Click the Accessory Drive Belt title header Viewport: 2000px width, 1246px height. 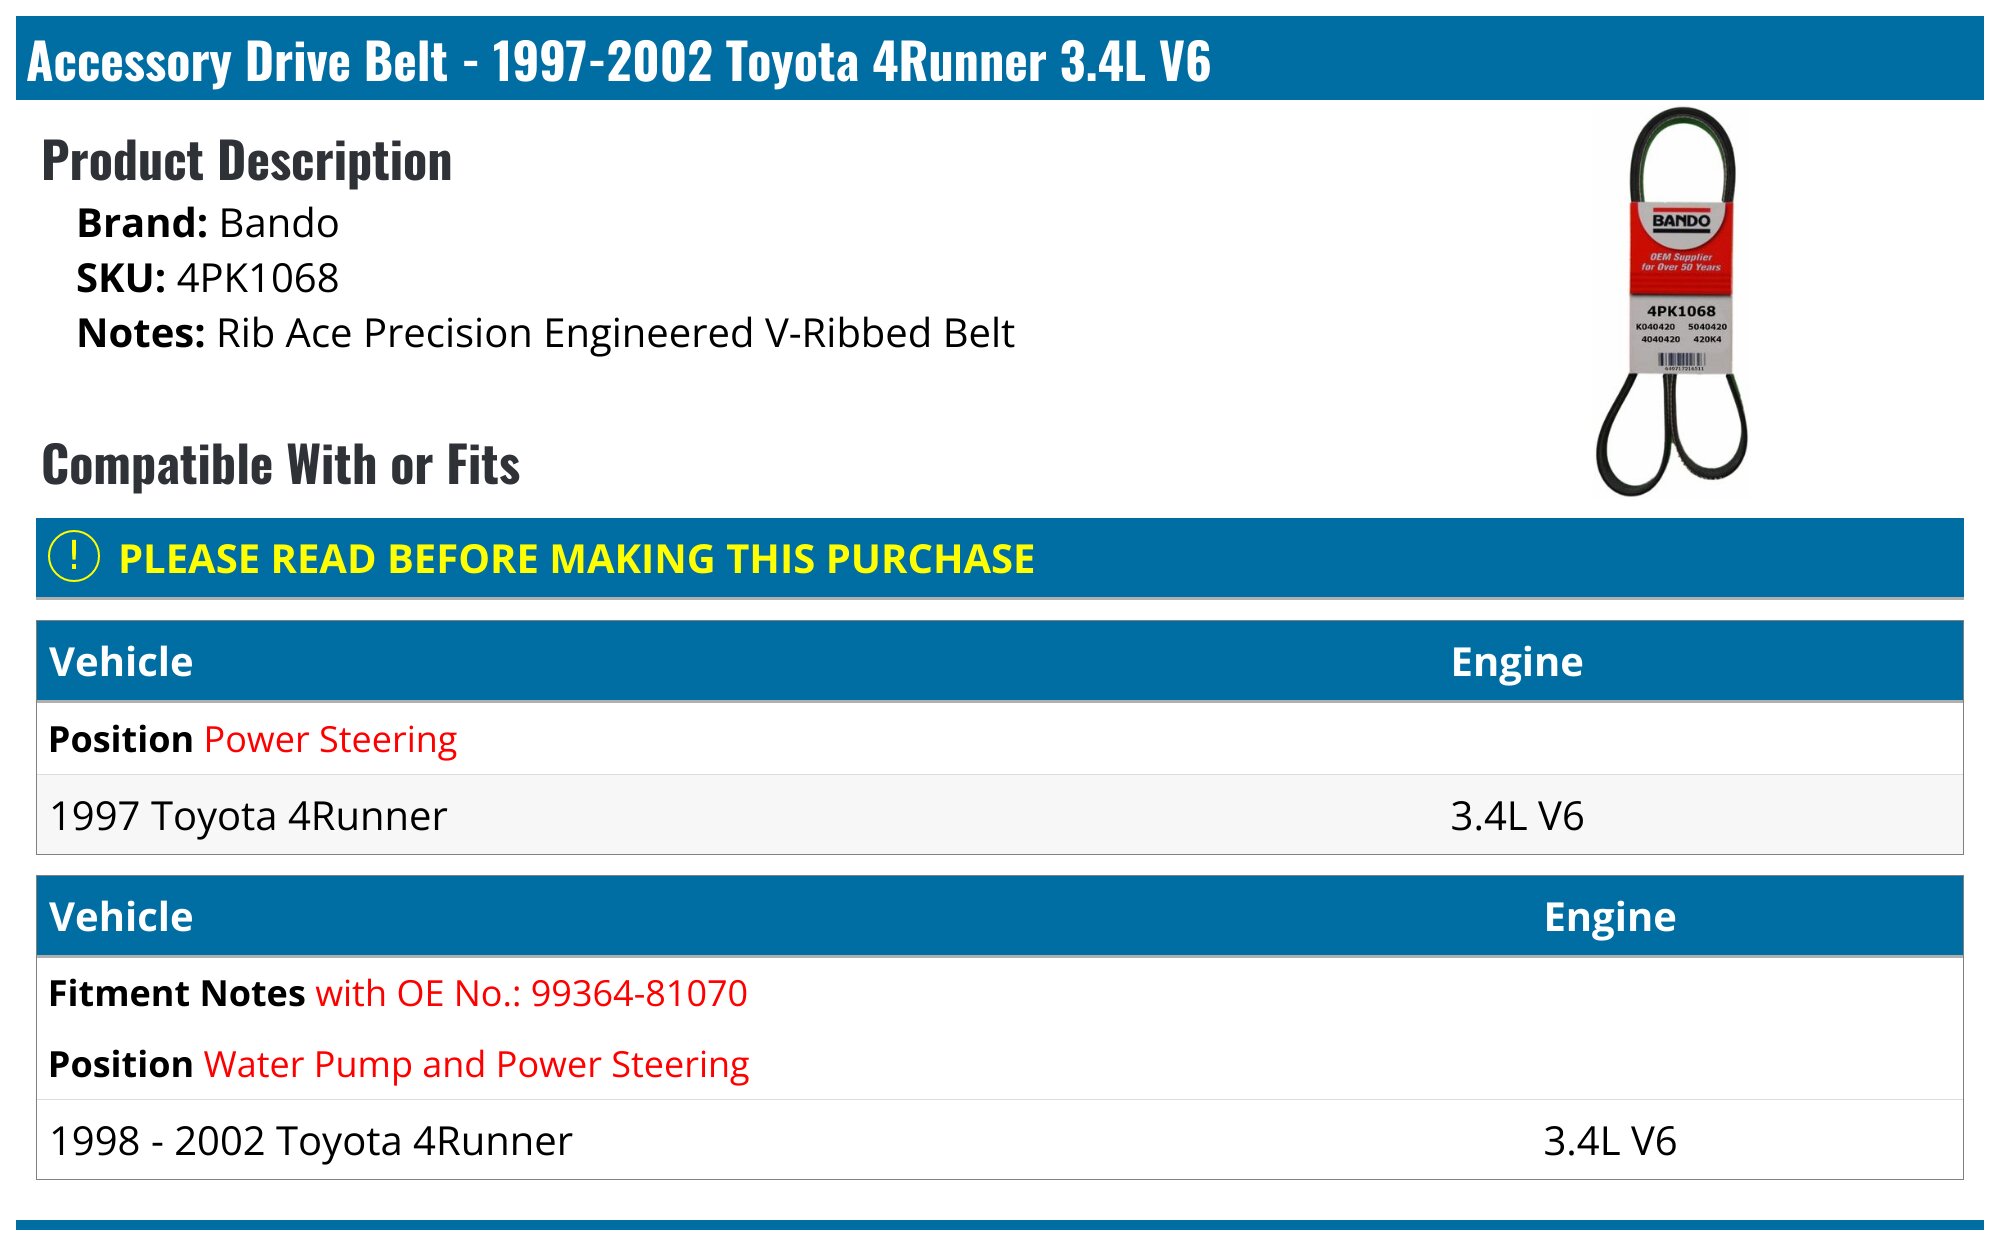tap(618, 61)
